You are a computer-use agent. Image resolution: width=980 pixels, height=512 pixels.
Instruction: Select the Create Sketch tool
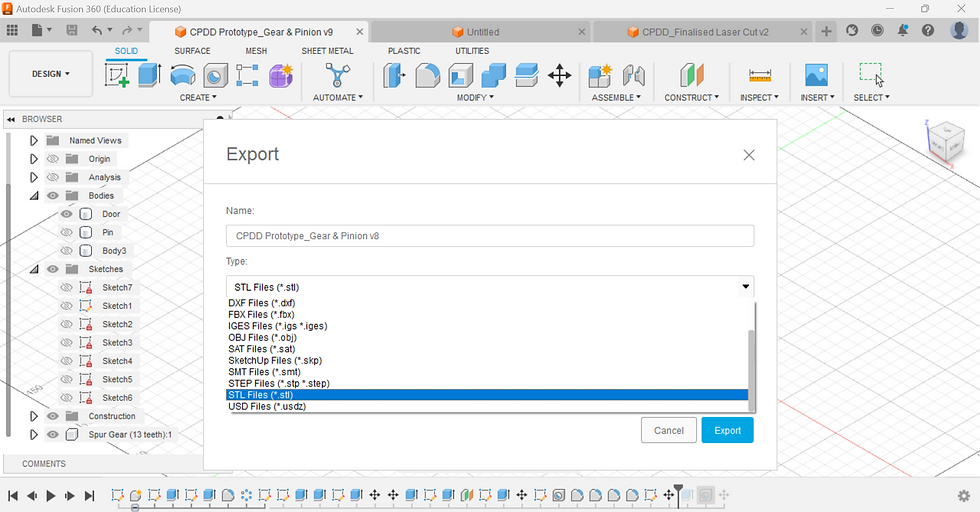coord(117,76)
